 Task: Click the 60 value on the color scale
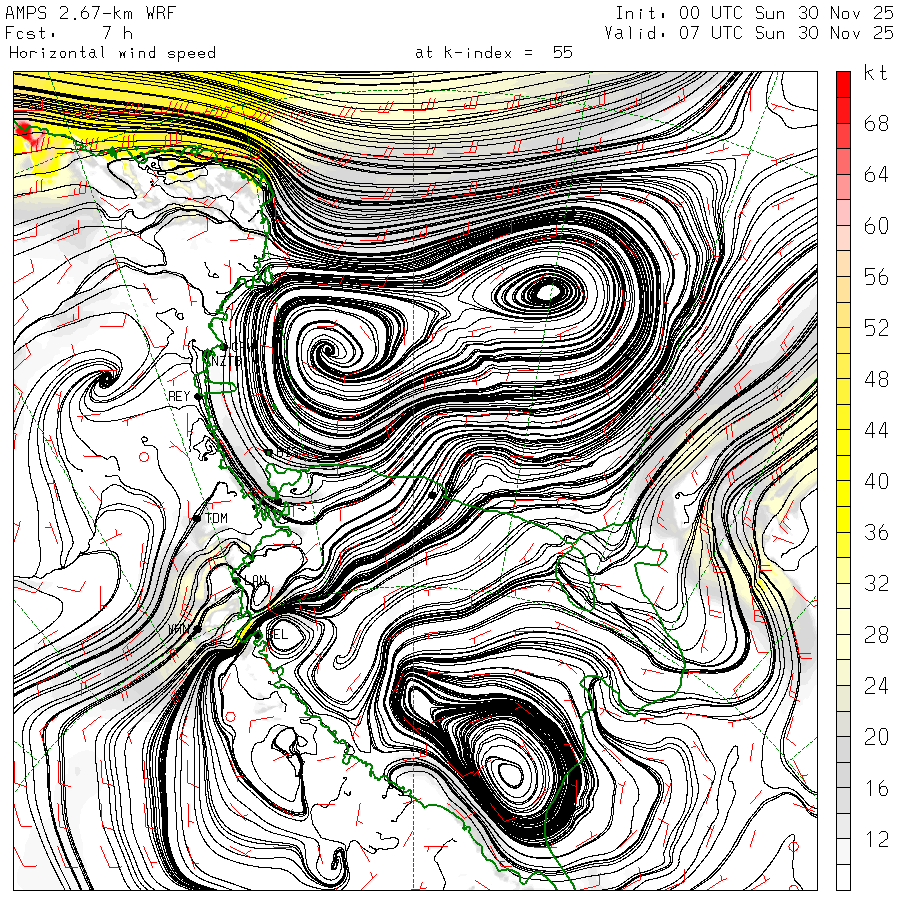pos(876,226)
